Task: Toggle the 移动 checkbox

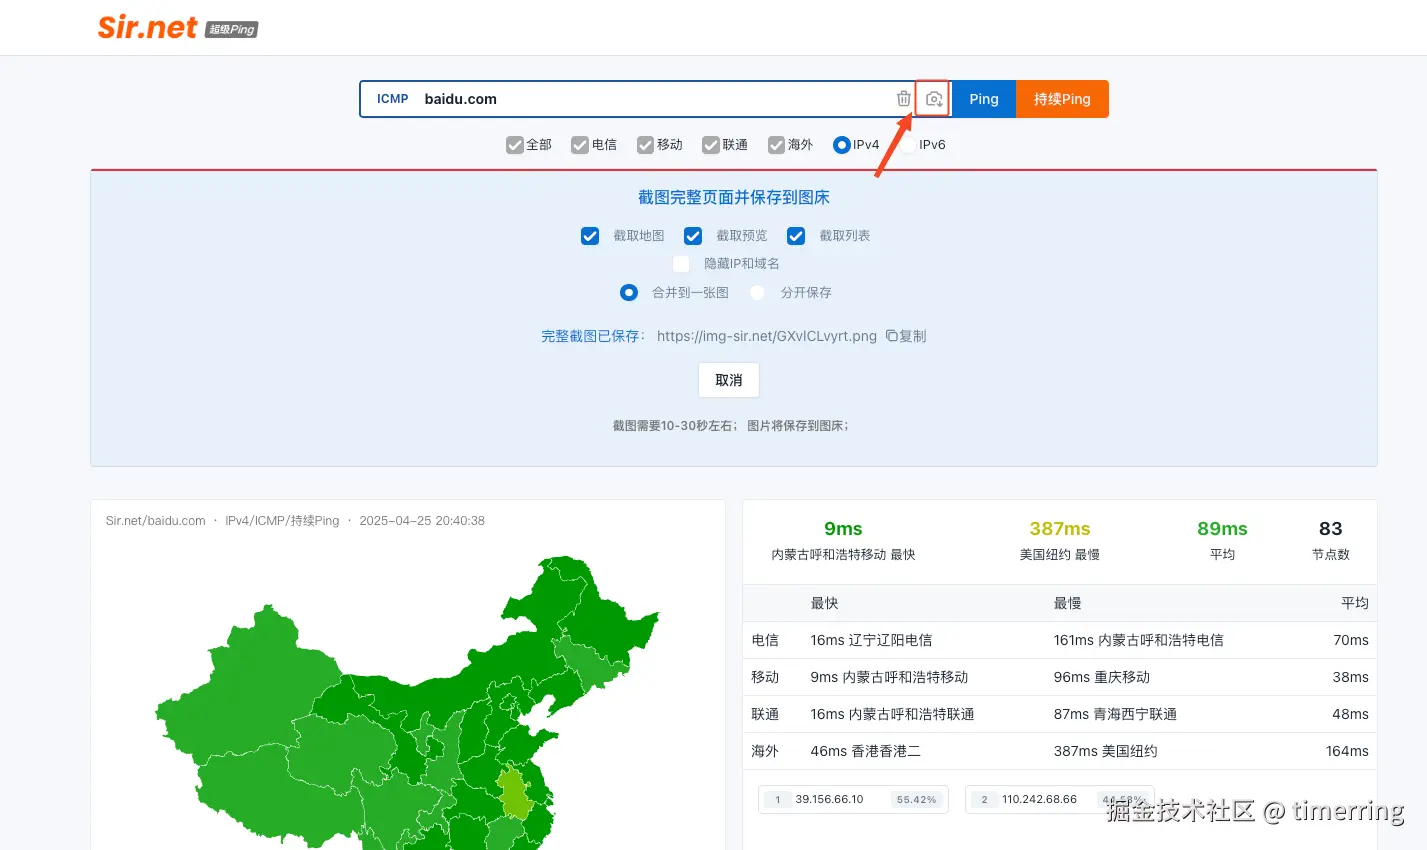Action: point(645,145)
